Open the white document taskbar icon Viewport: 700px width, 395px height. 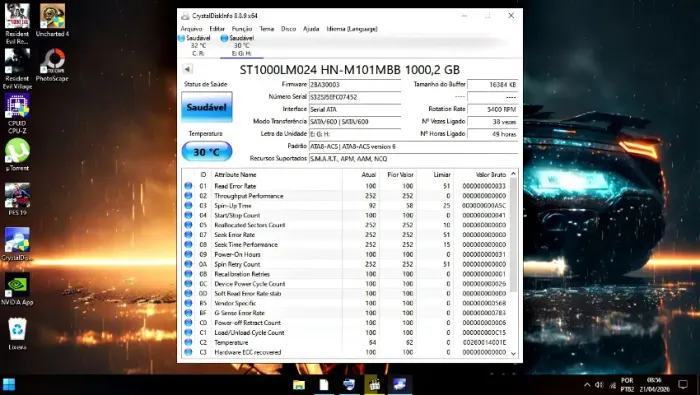[x=324, y=385]
